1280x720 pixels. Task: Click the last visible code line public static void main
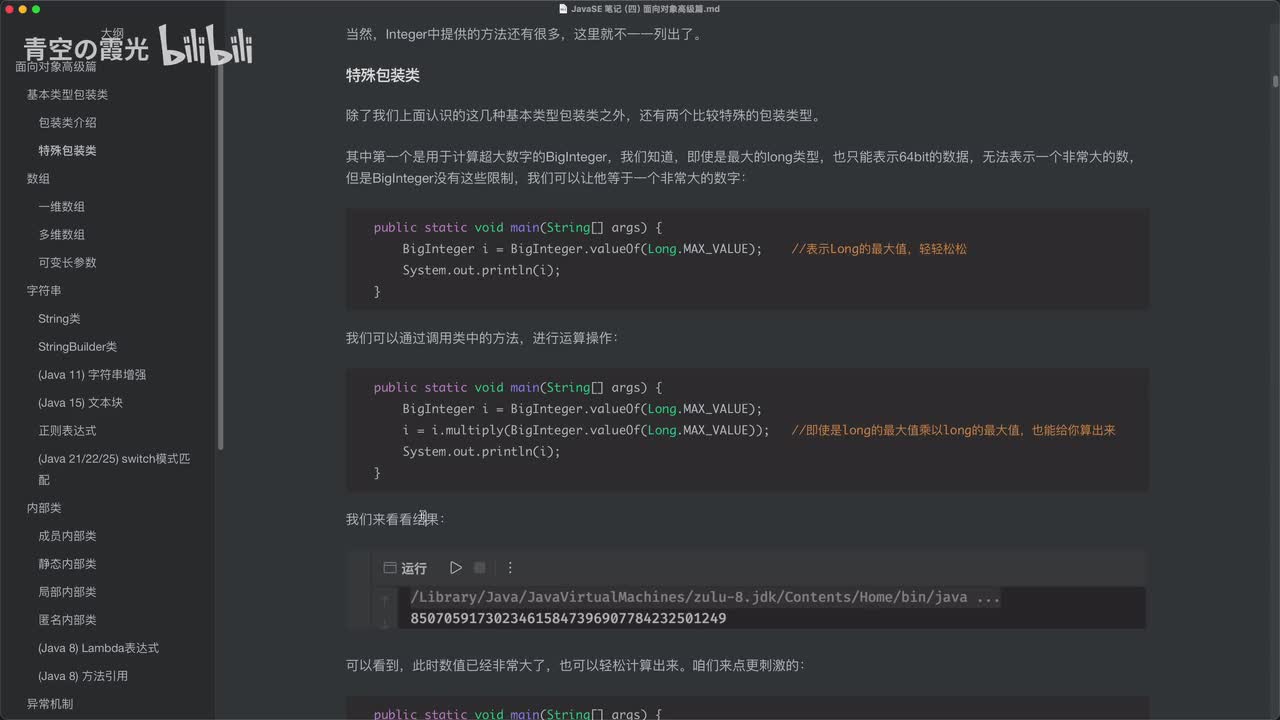518,714
